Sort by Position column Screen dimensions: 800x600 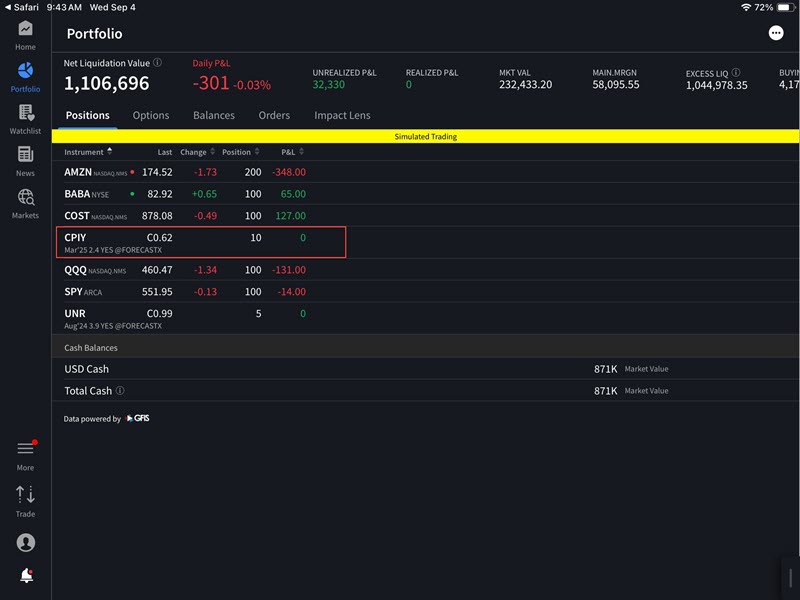pos(241,152)
